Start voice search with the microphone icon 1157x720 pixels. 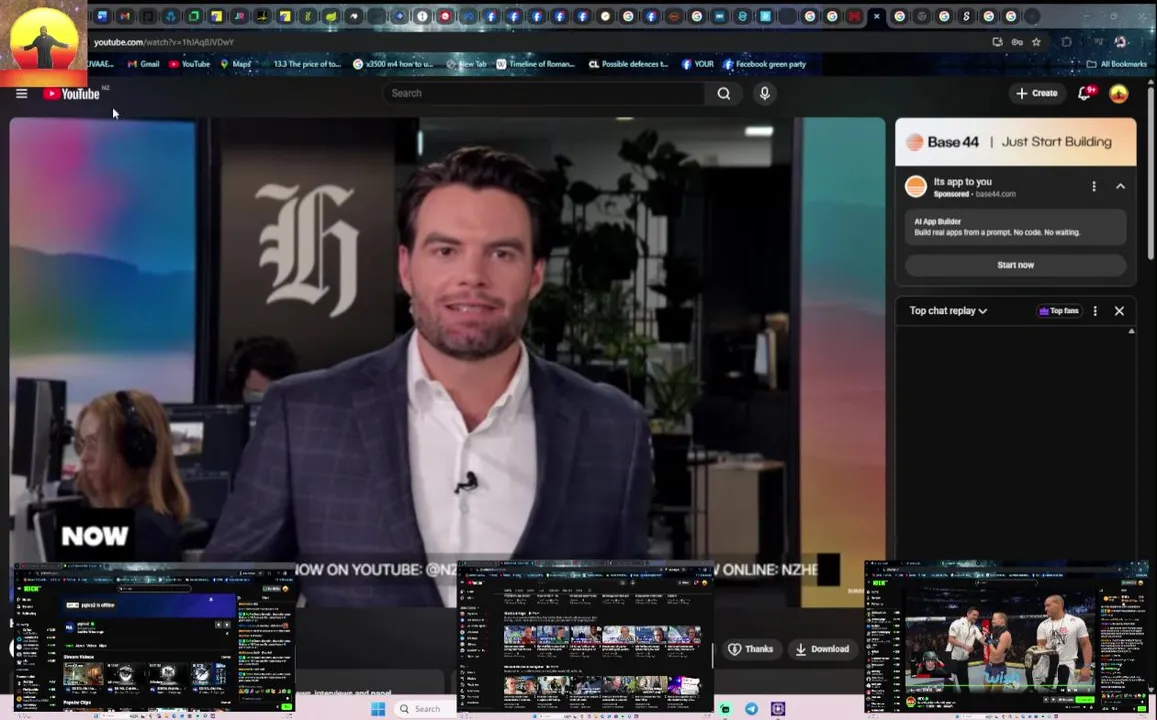764,94
